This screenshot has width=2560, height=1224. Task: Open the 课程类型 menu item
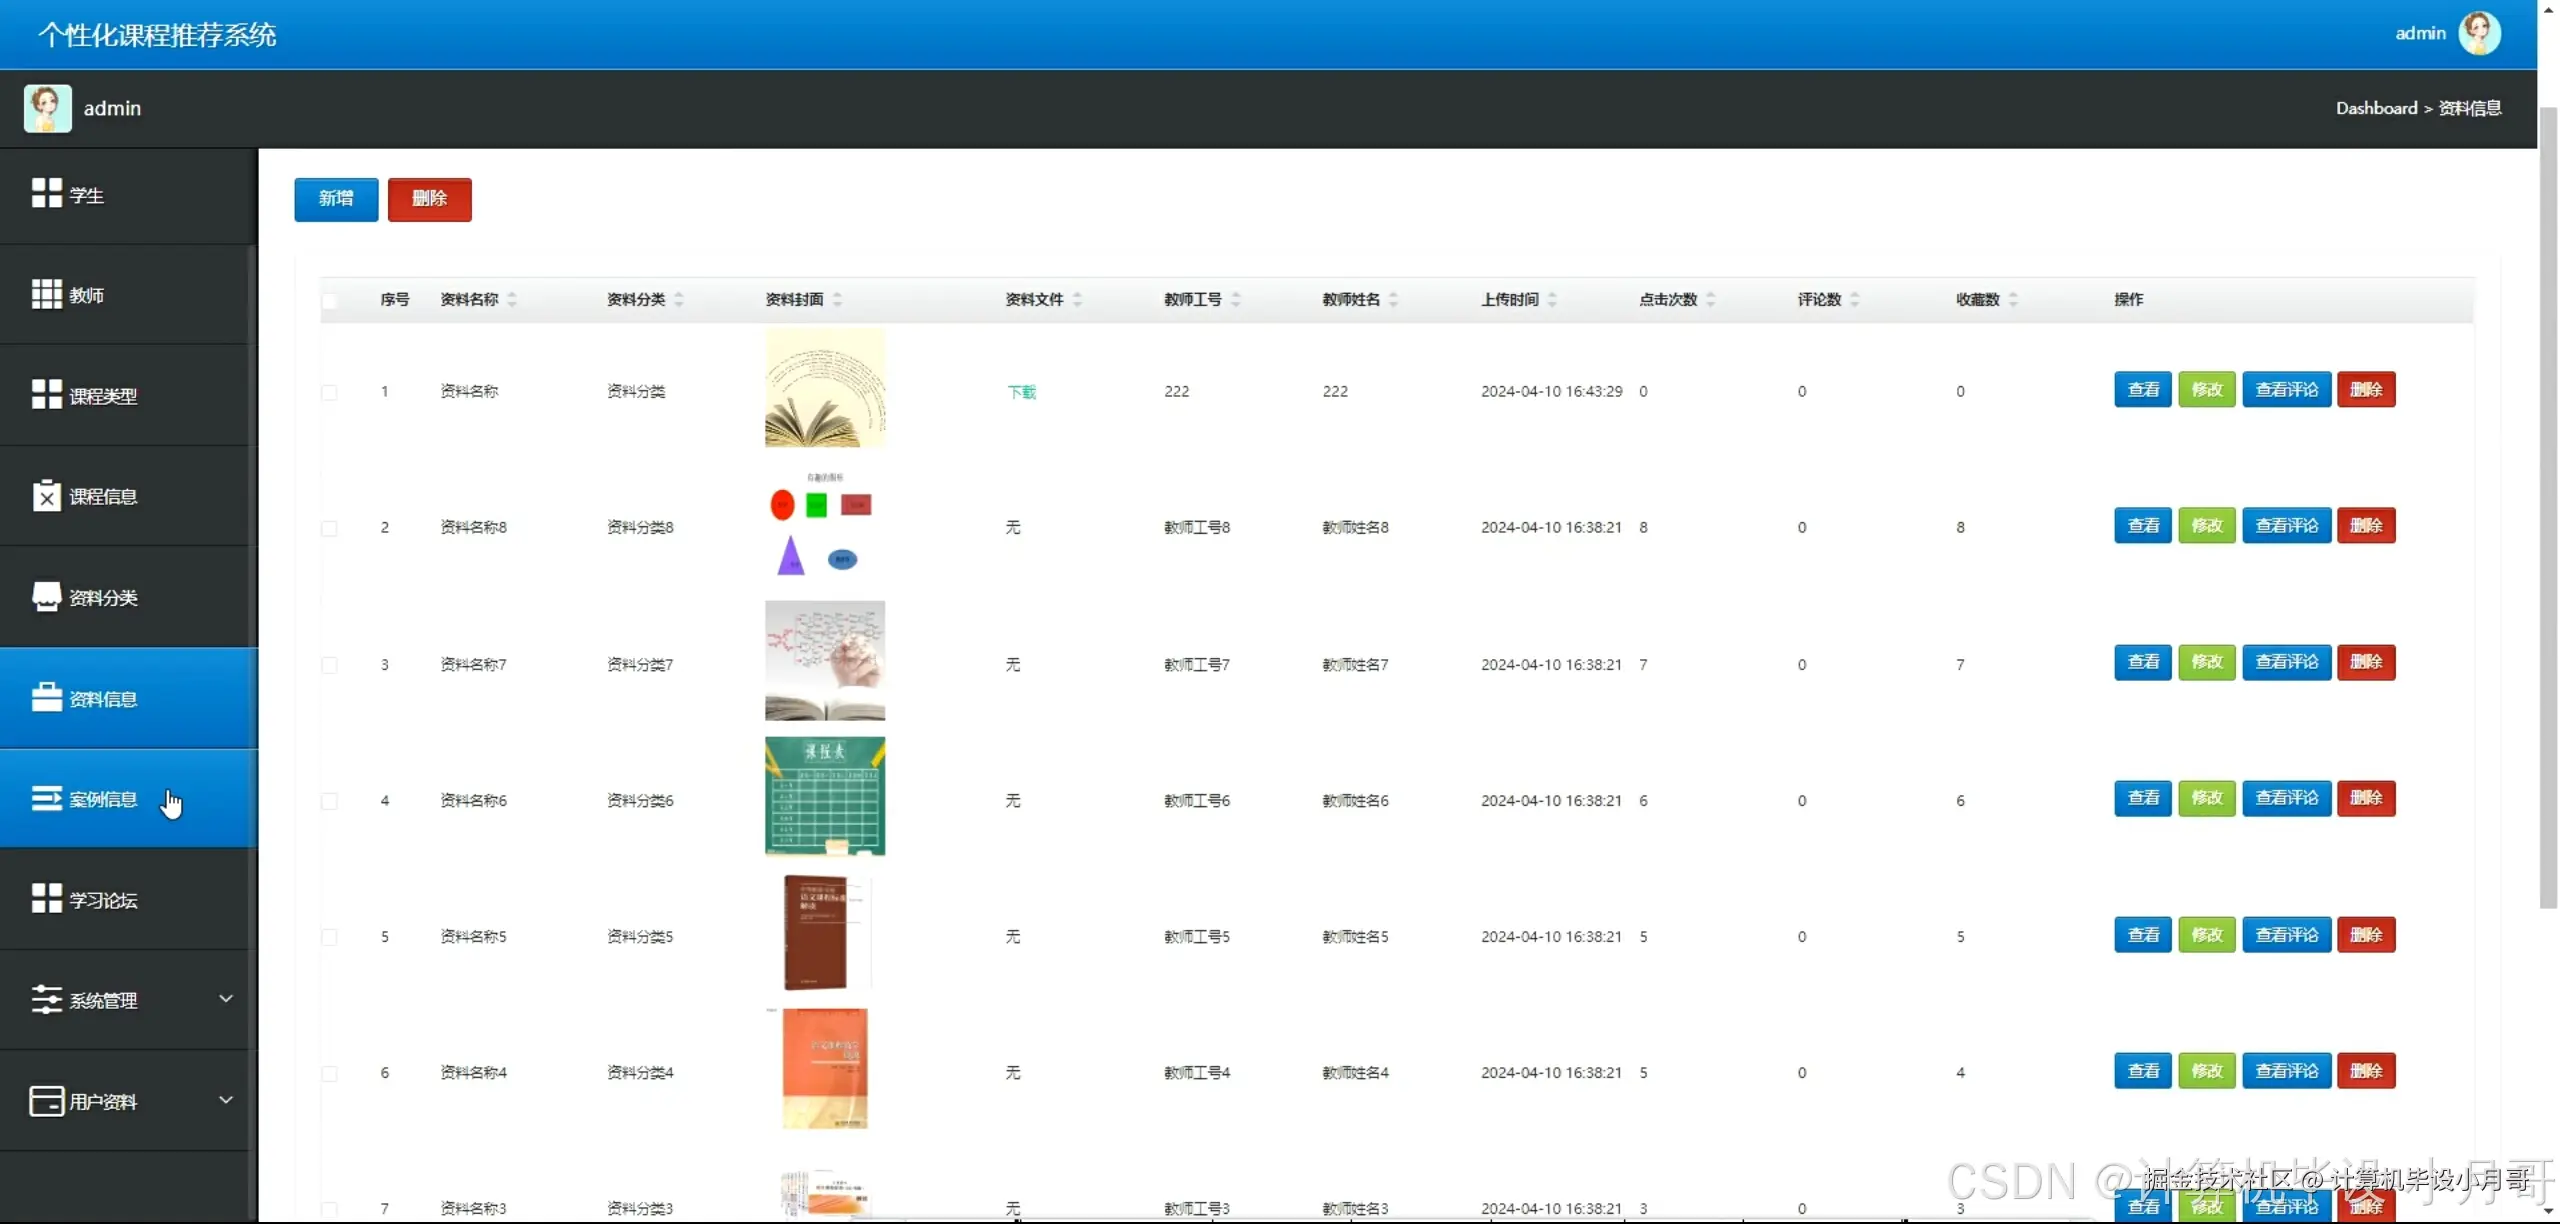tap(102, 396)
